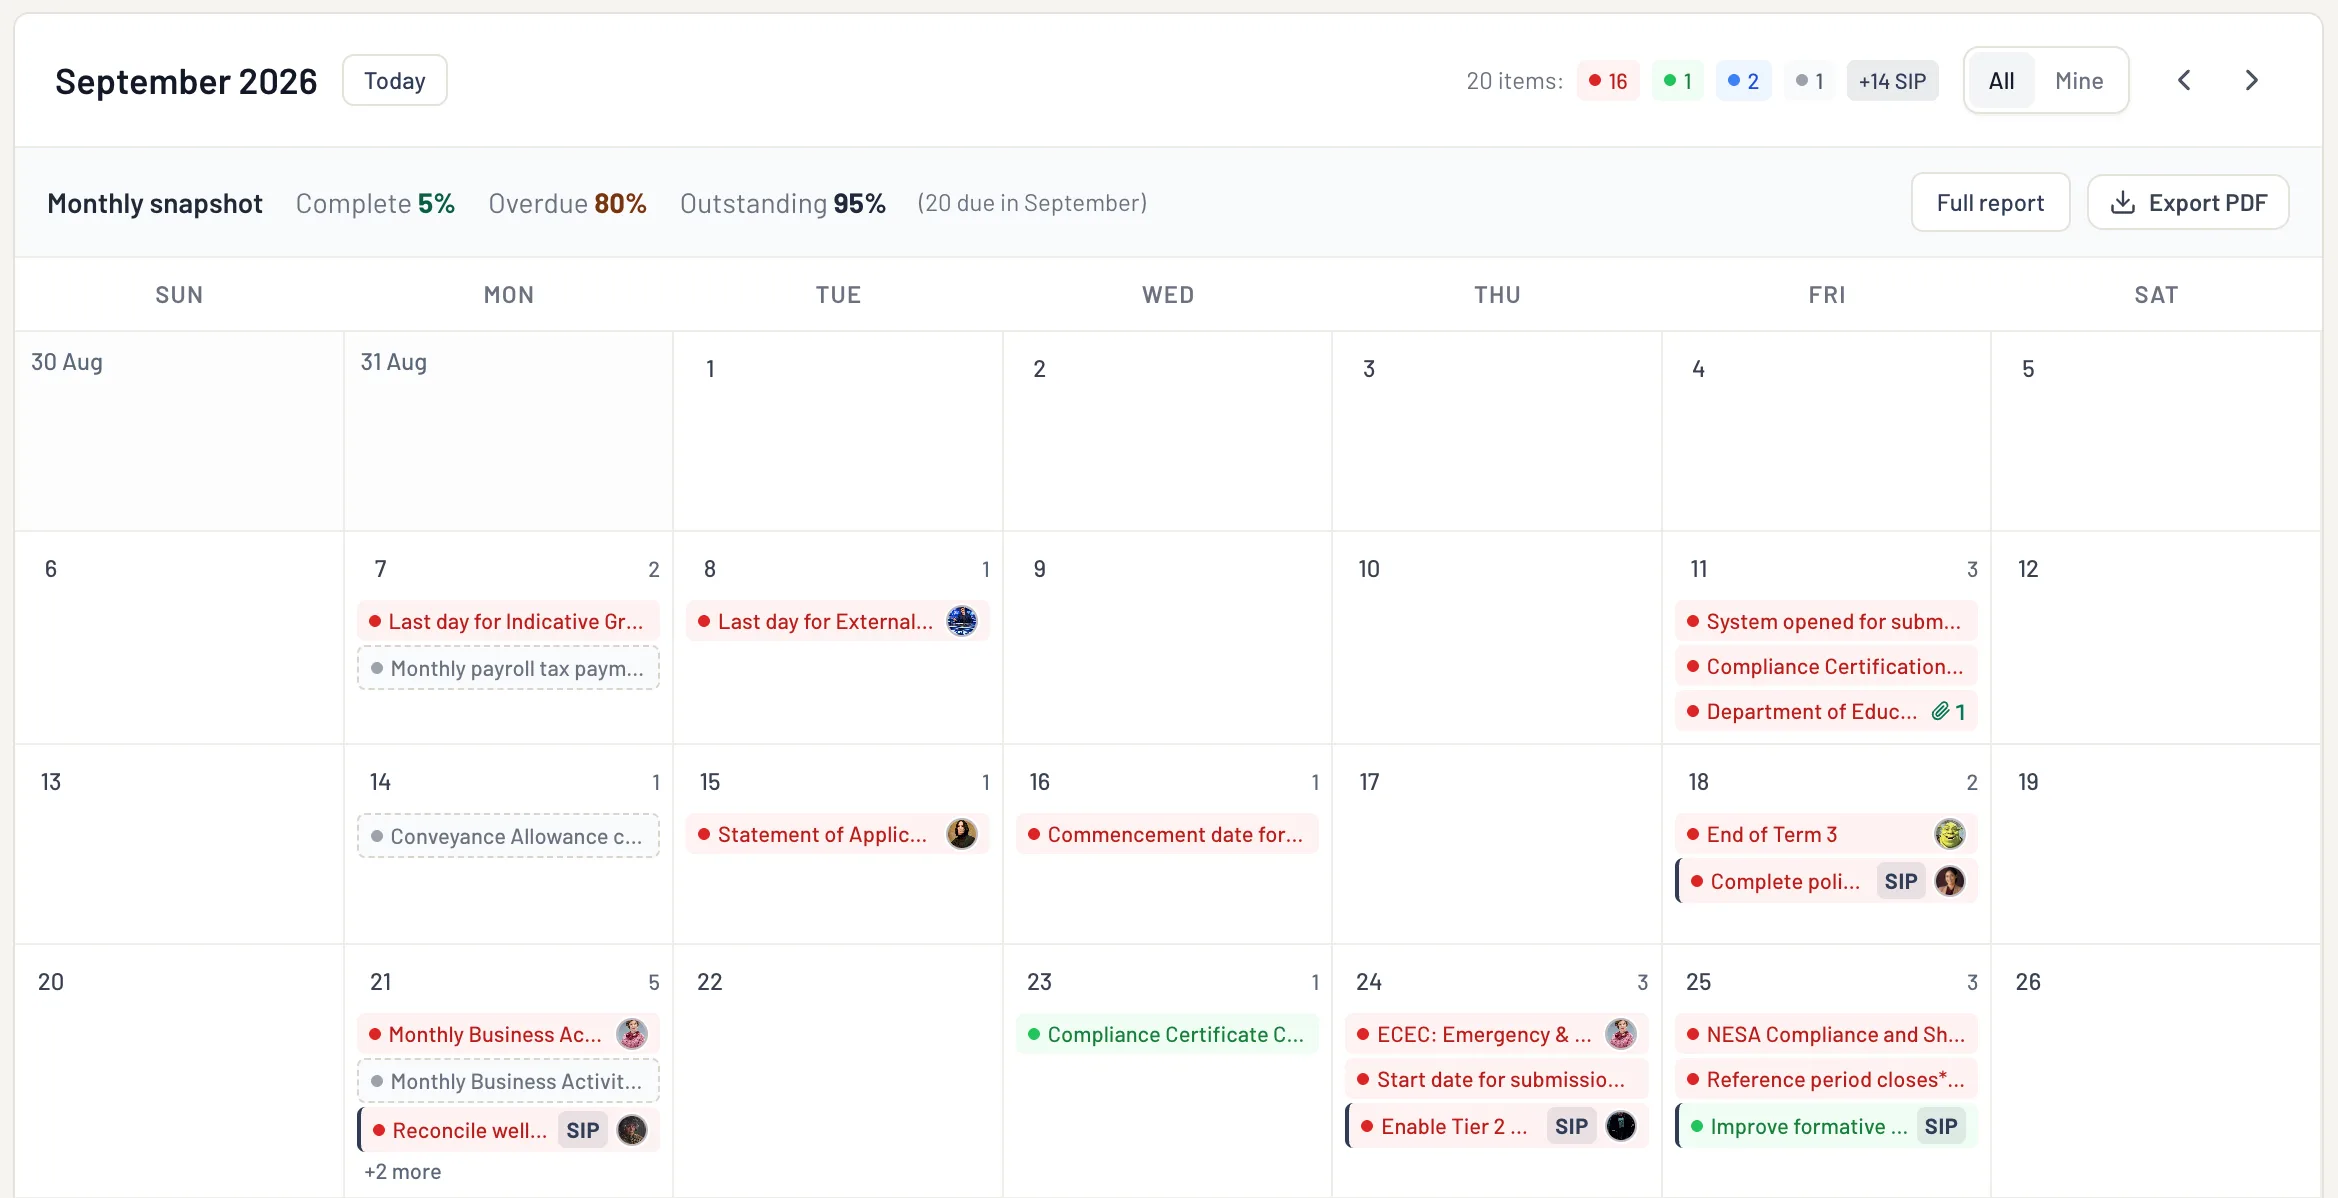The width and height of the screenshot is (2338, 1198).
Task: Open assignee avatar on Monthly Business Ac event
Action: click(x=632, y=1034)
